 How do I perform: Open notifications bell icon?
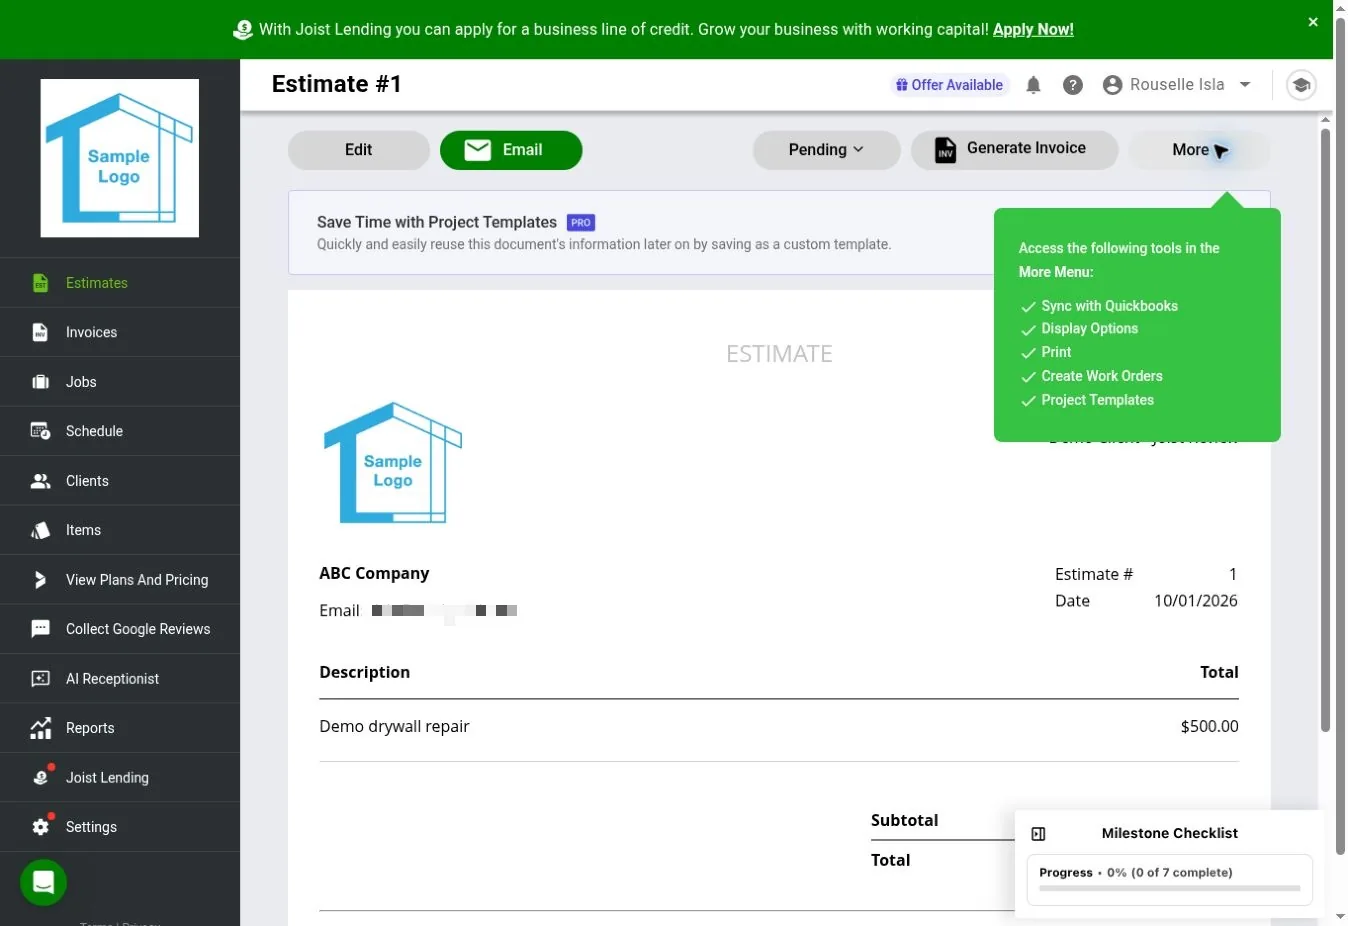click(x=1033, y=85)
